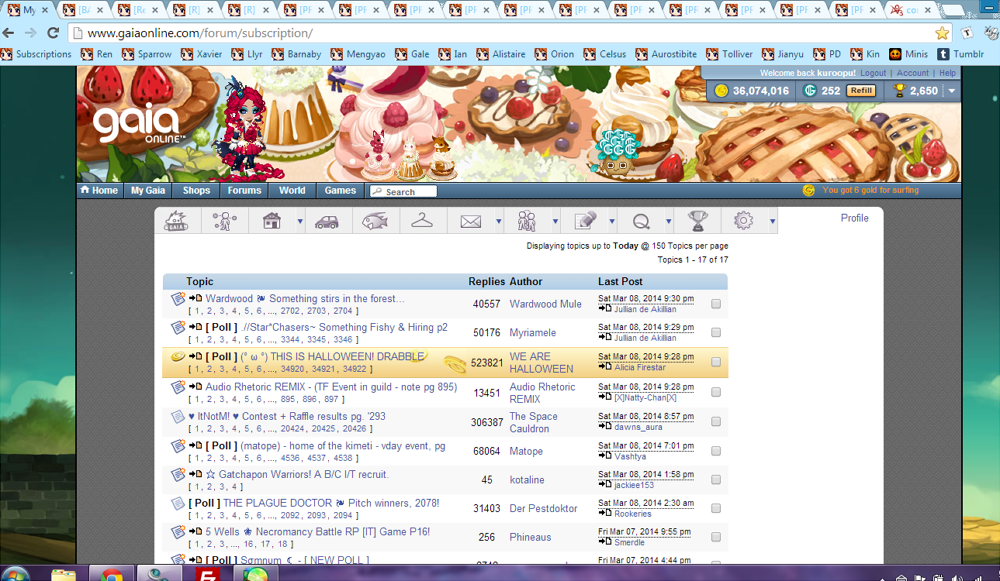Check the ItNotM Contest topic checkbox
Image resolution: width=1000 pixels, height=581 pixels.
coord(716,422)
